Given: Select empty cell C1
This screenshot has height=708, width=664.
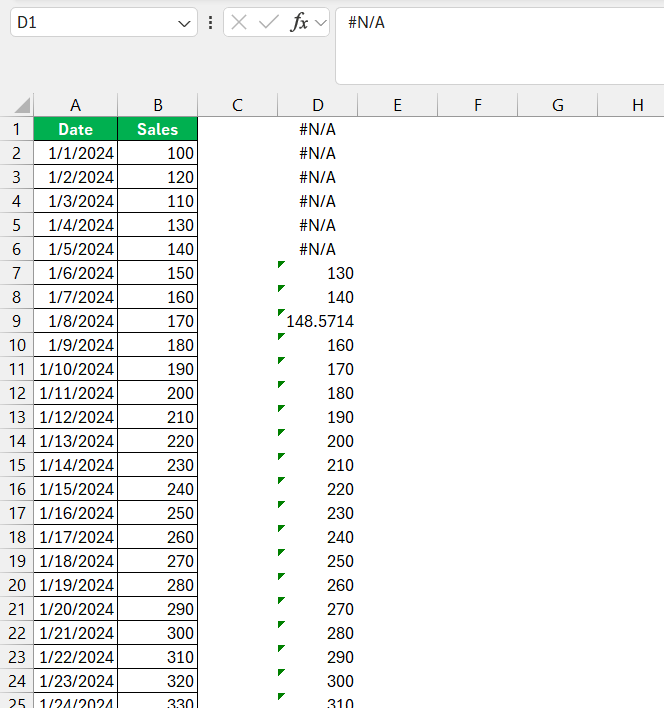Looking at the screenshot, I should click(x=237, y=129).
